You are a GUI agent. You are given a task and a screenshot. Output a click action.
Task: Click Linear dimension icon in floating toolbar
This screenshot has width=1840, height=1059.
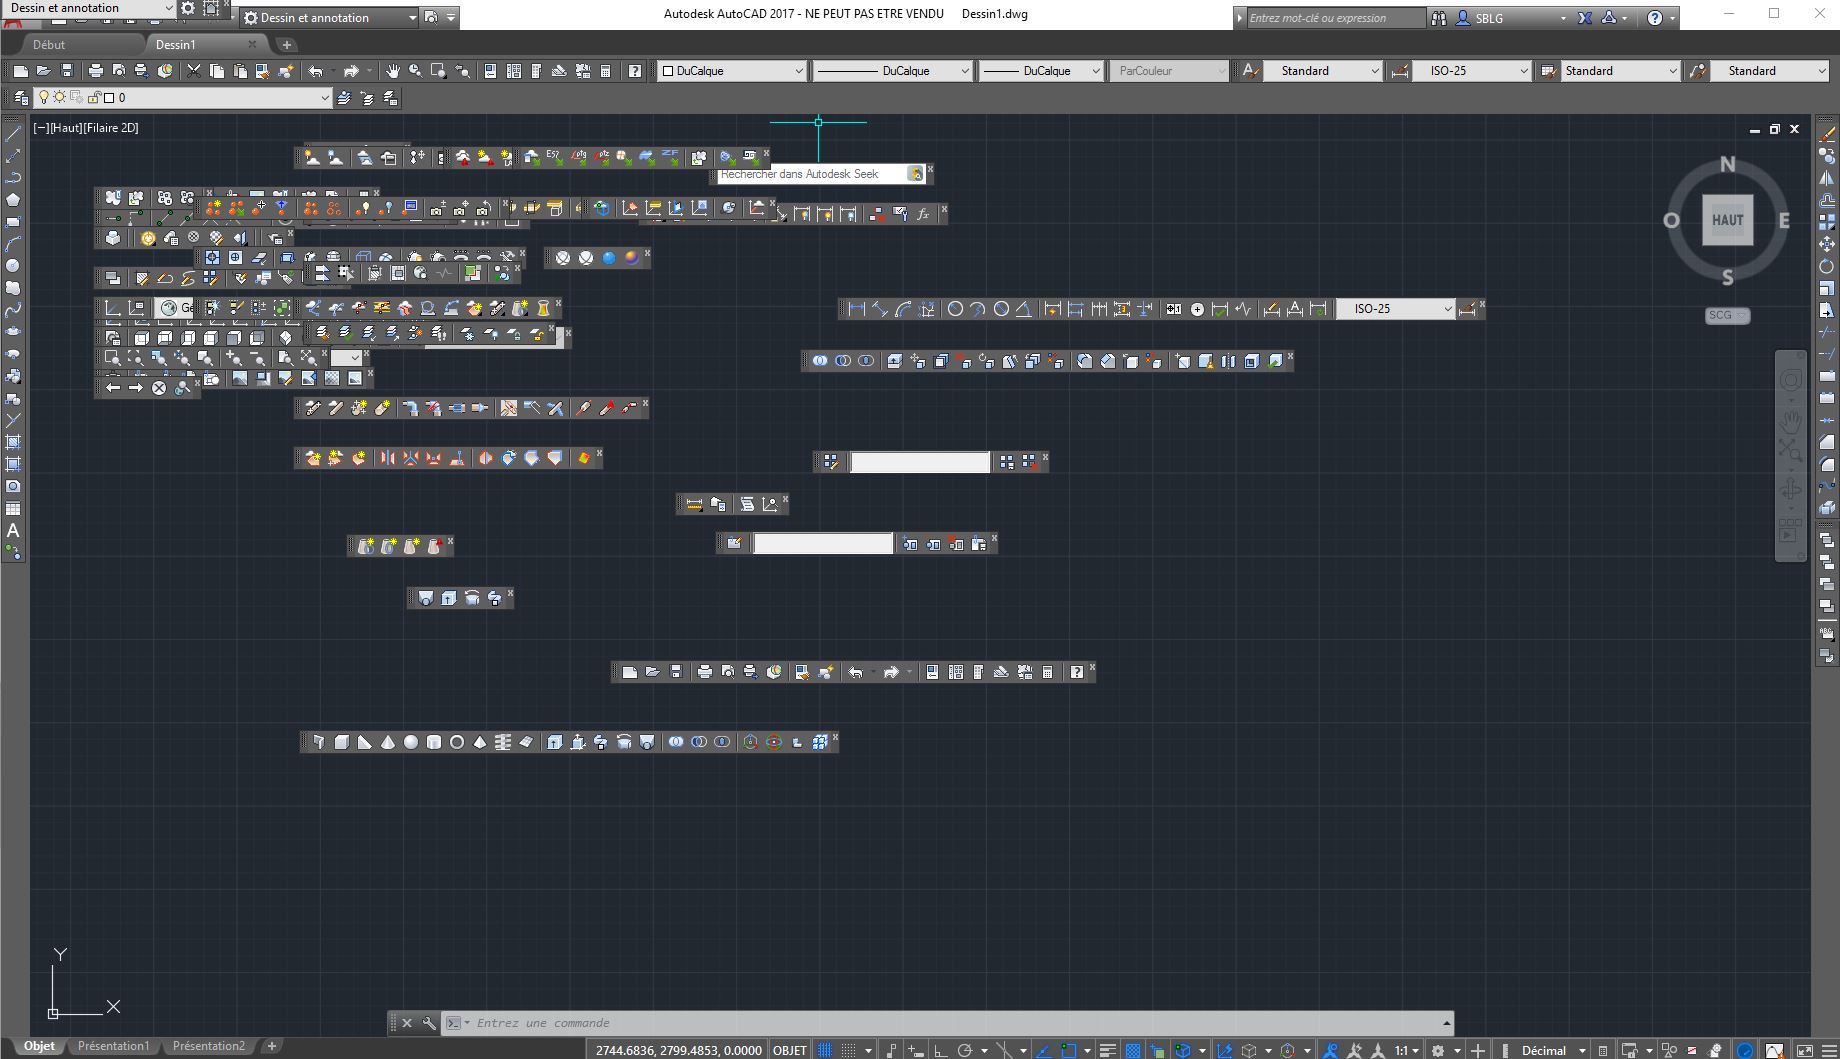click(857, 309)
